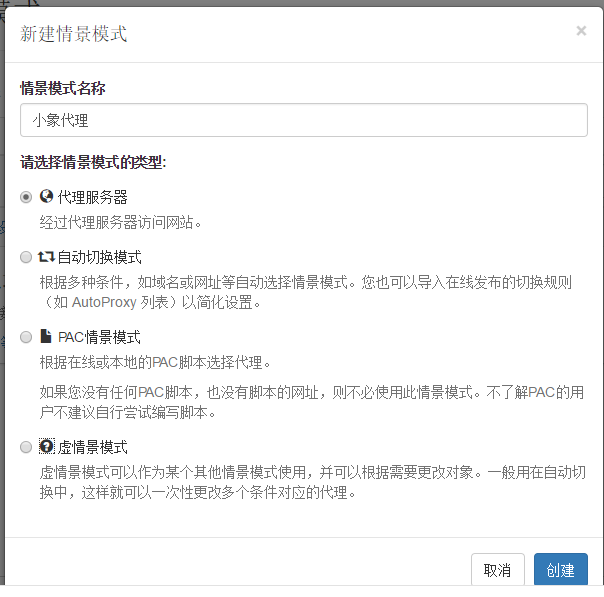Click the 代理服务器 option label

pyautogui.click(x=92, y=197)
